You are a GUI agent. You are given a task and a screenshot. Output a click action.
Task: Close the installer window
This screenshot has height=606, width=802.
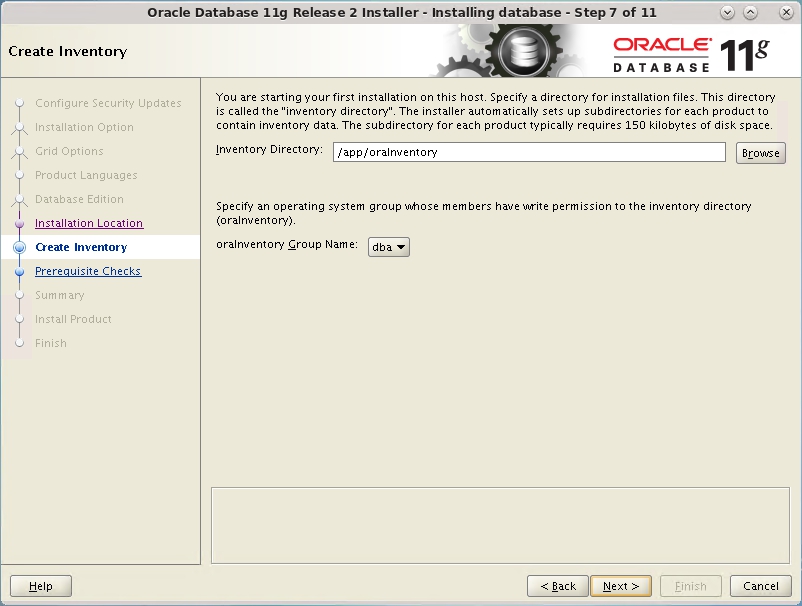pos(786,13)
